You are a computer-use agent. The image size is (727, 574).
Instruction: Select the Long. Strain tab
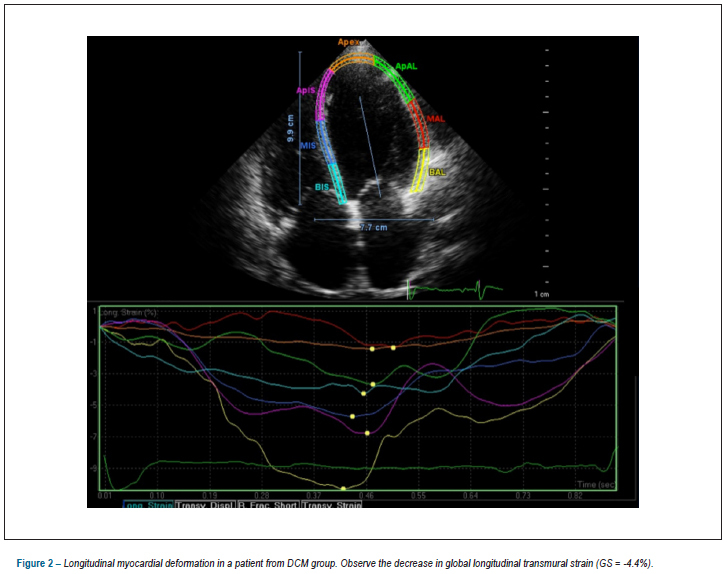pos(148,504)
